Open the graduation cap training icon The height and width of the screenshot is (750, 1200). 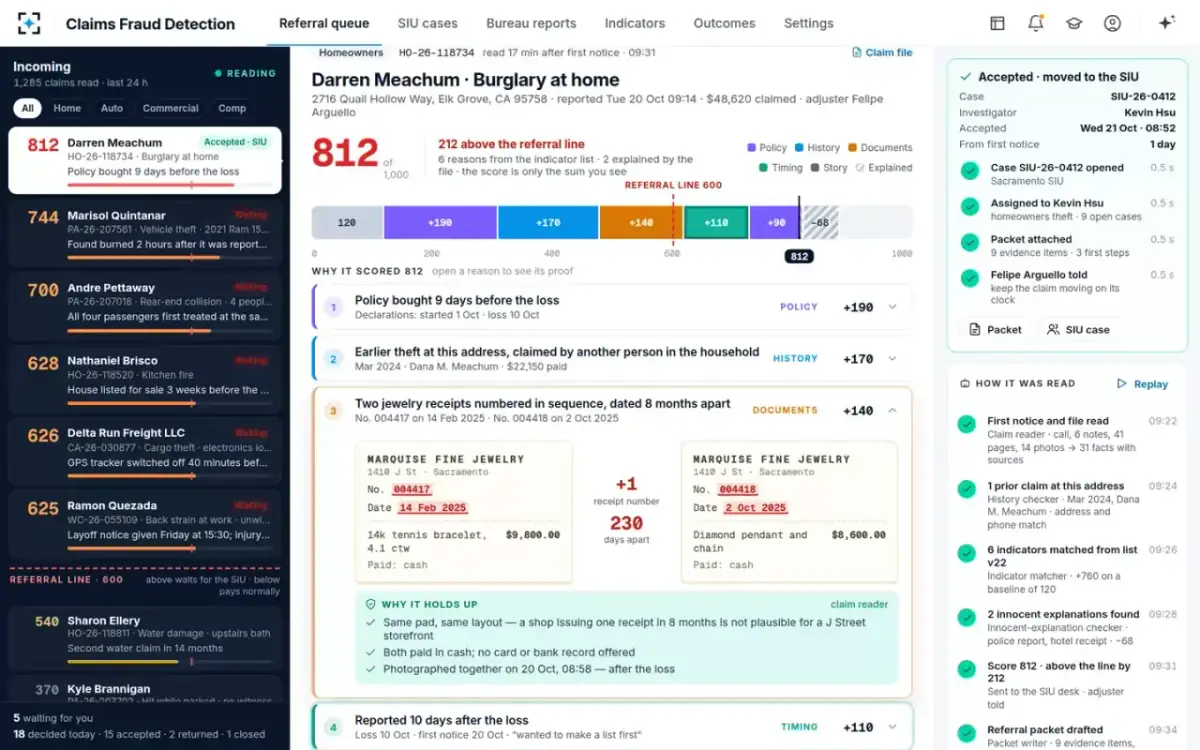[1073, 23]
